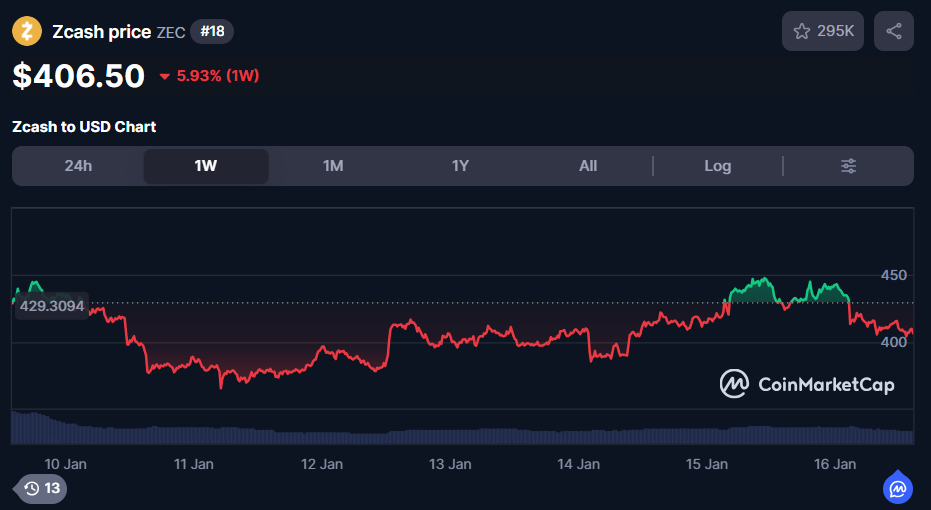Click the $406.50 price value
The width and height of the screenshot is (931, 510).
78,76
